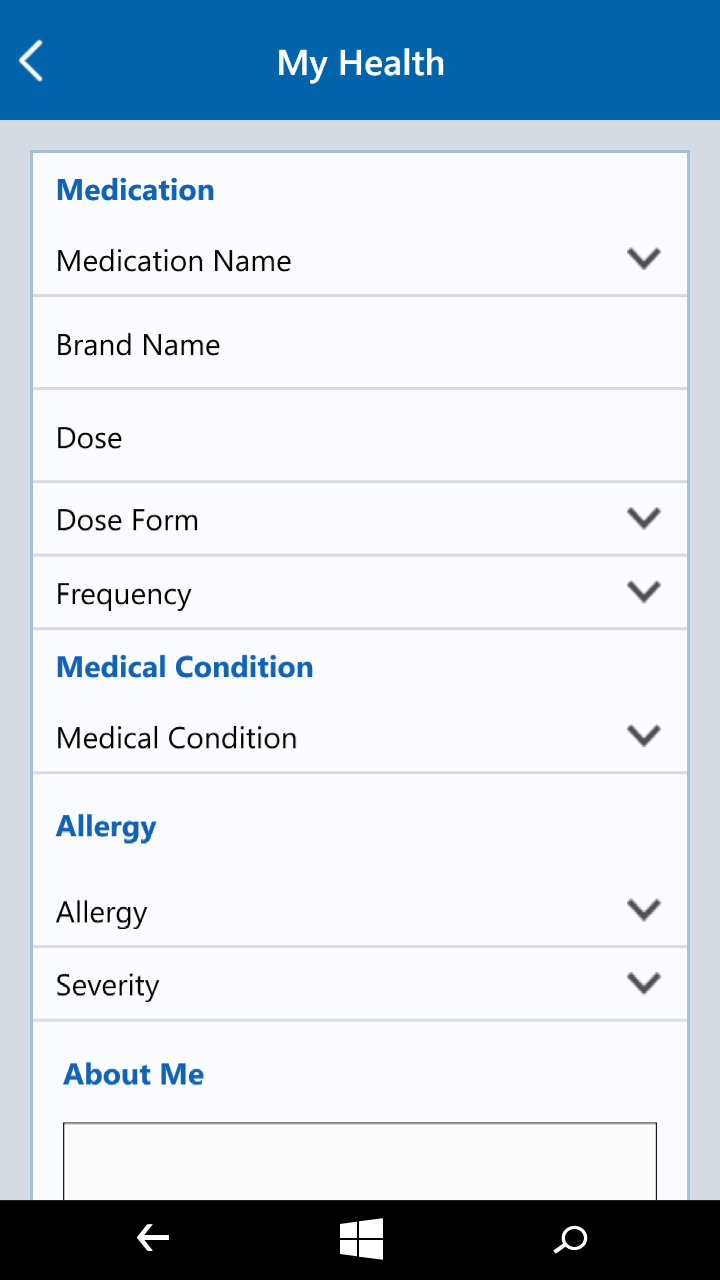Click the Medication section heading
720x1280 pixels.
click(x=135, y=190)
